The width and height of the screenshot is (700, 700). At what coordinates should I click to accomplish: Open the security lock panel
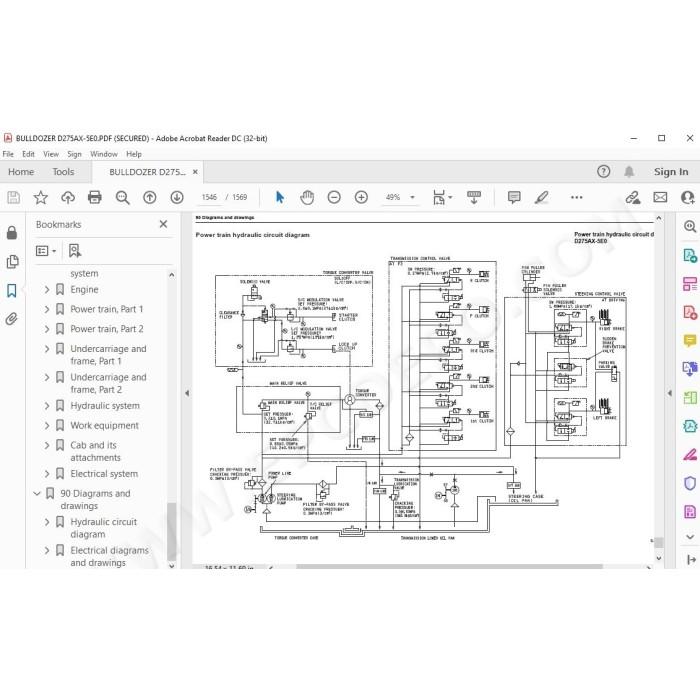(12, 233)
